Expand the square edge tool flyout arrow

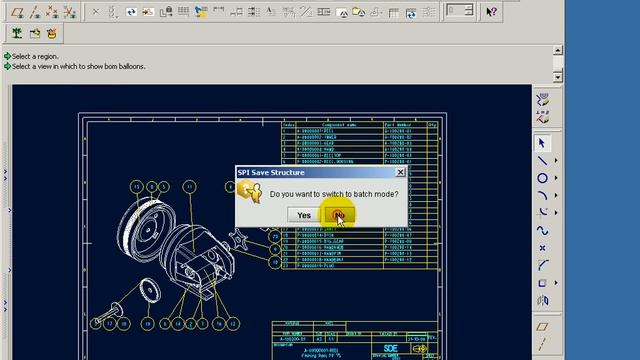(556, 283)
